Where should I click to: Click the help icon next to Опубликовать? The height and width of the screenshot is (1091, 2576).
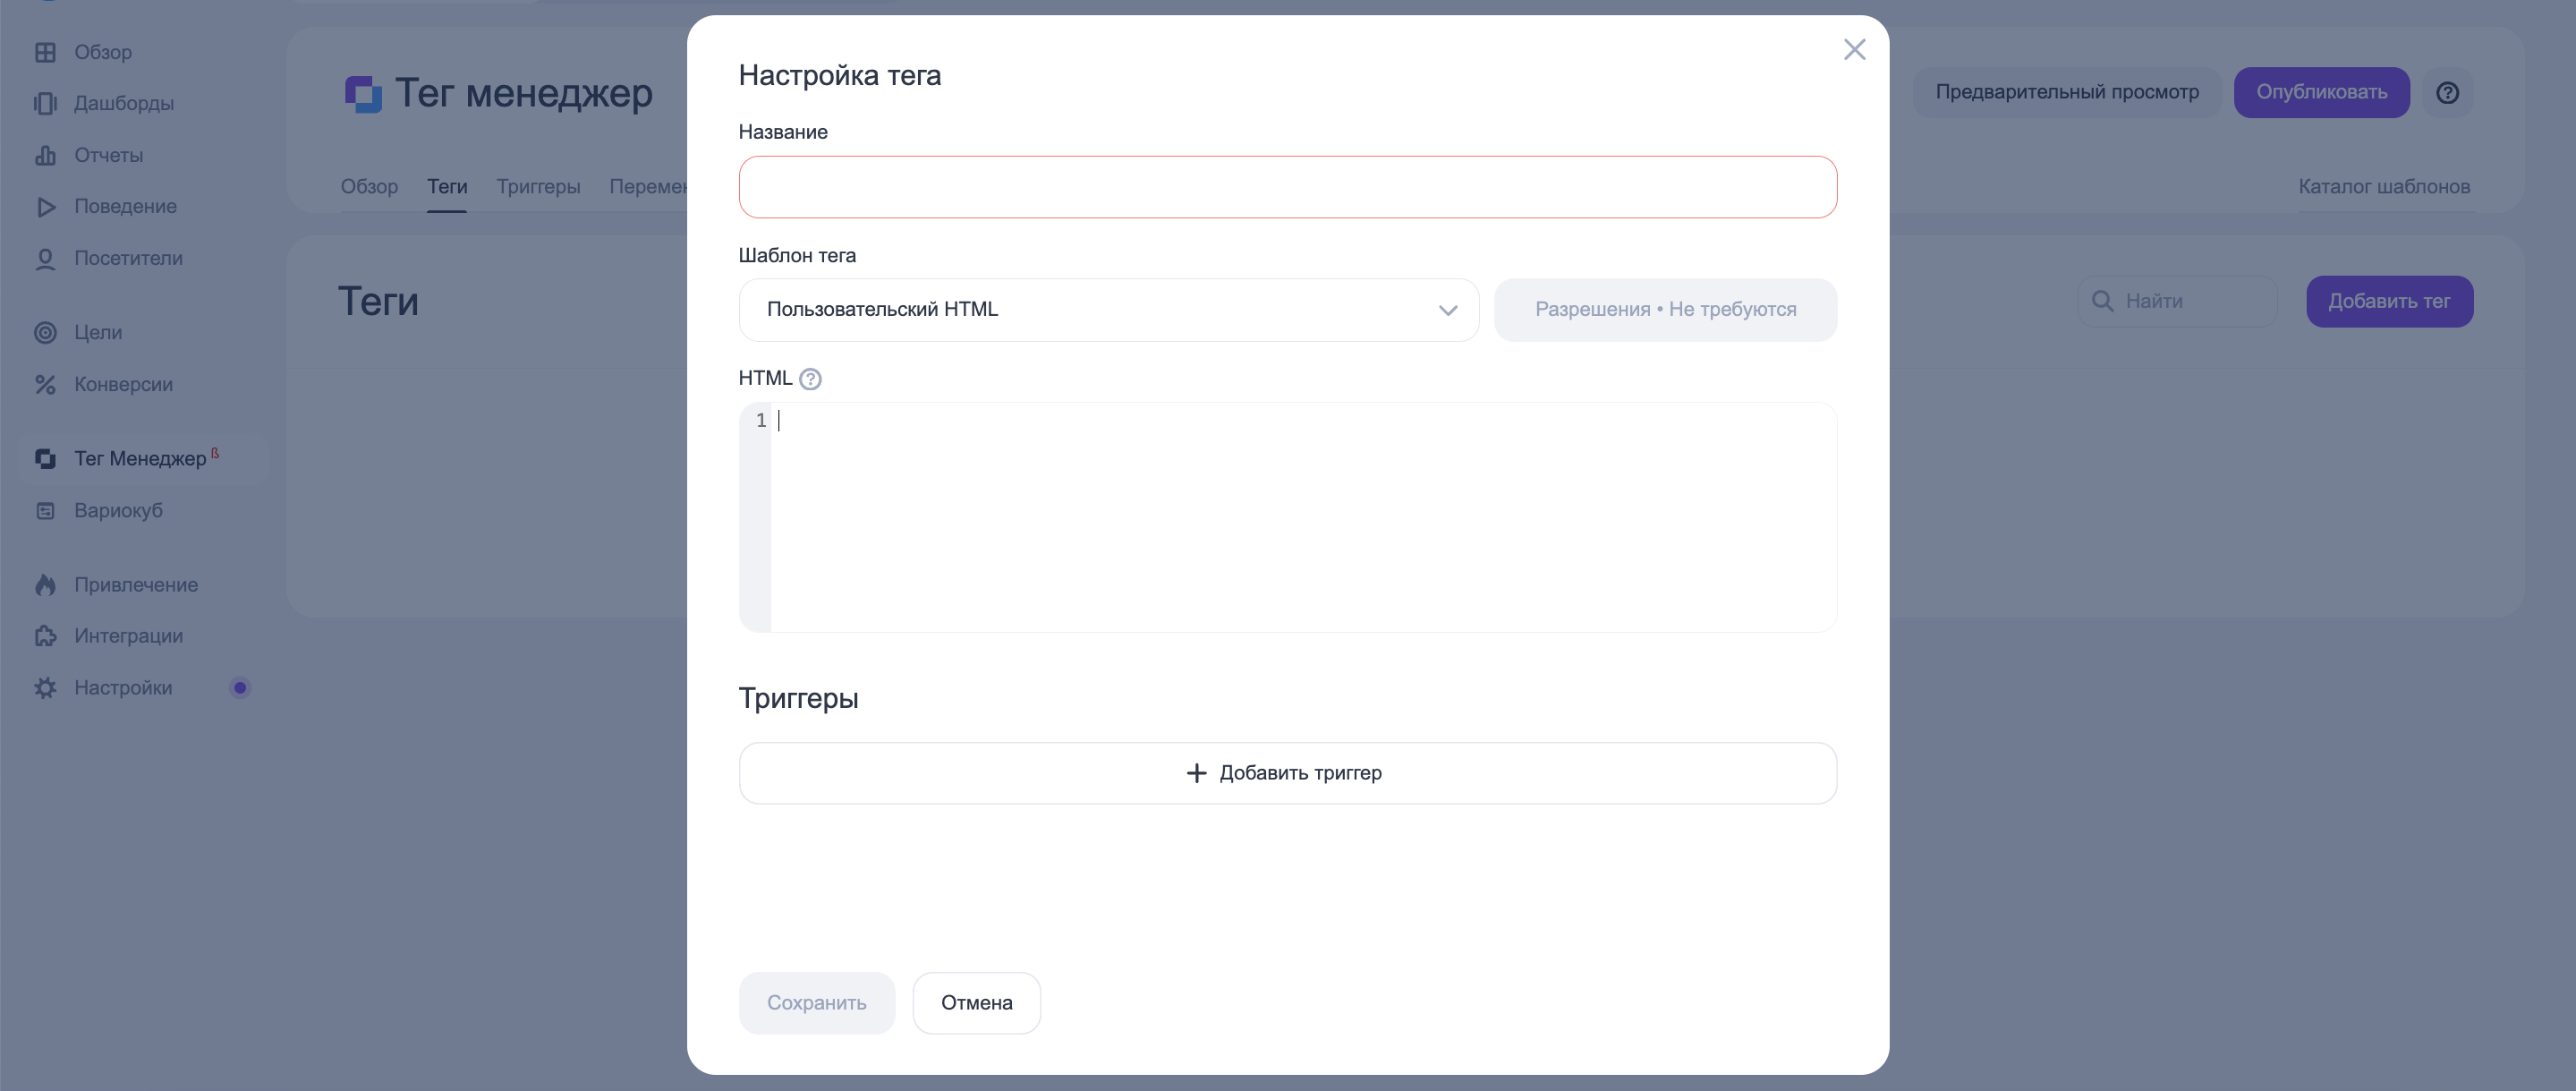[x=2447, y=93]
